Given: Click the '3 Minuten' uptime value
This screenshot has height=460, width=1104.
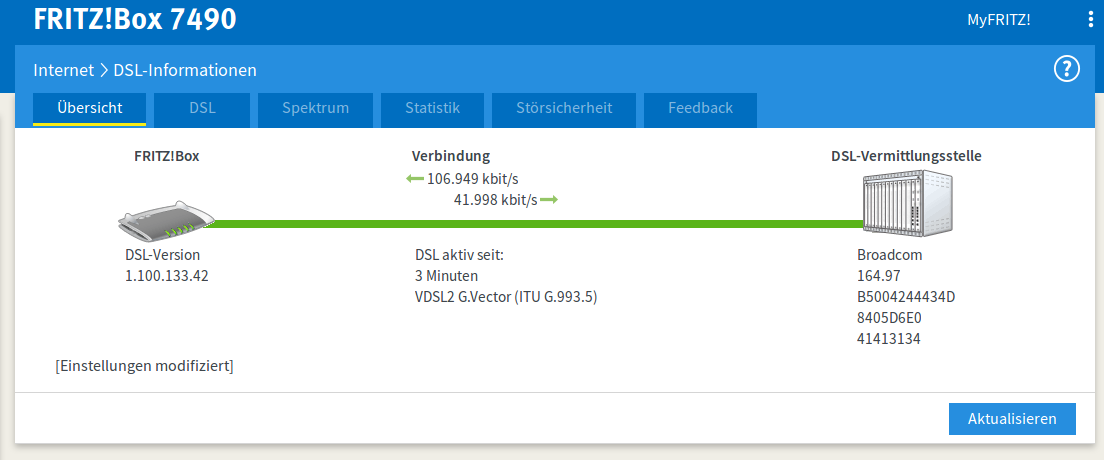Looking at the screenshot, I should point(446,276).
